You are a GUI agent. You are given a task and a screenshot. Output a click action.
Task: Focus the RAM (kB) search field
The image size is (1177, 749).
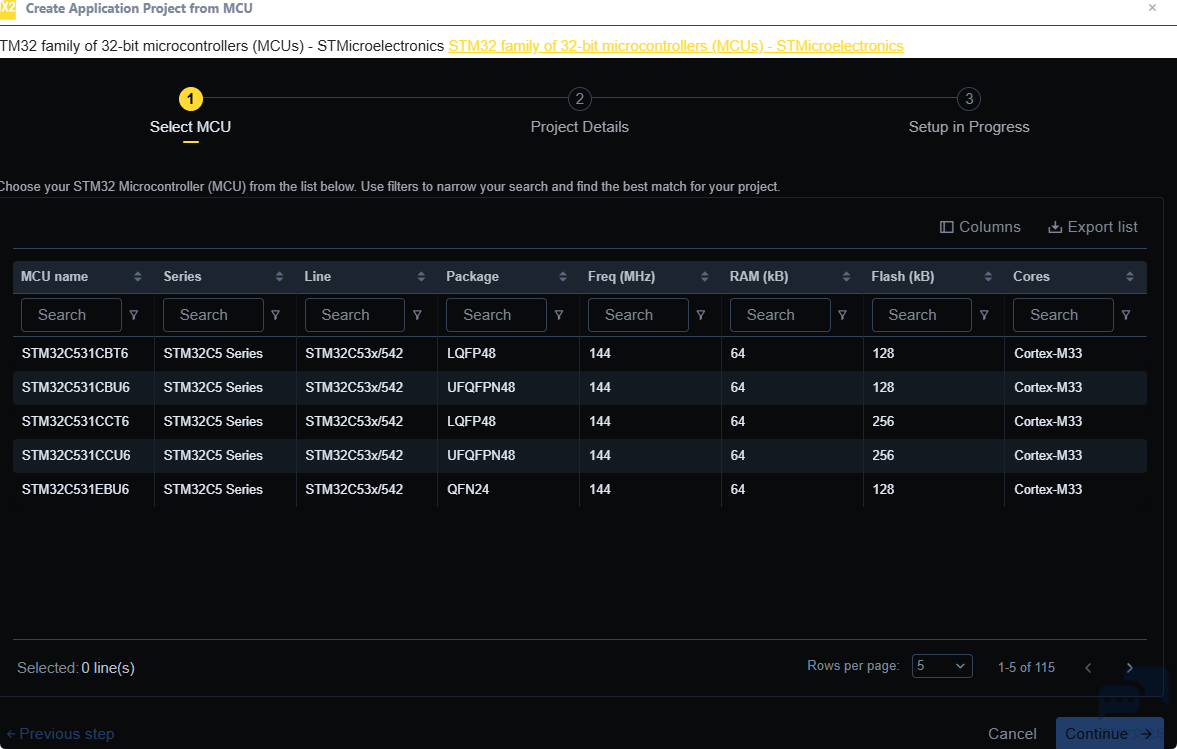click(780, 315)
